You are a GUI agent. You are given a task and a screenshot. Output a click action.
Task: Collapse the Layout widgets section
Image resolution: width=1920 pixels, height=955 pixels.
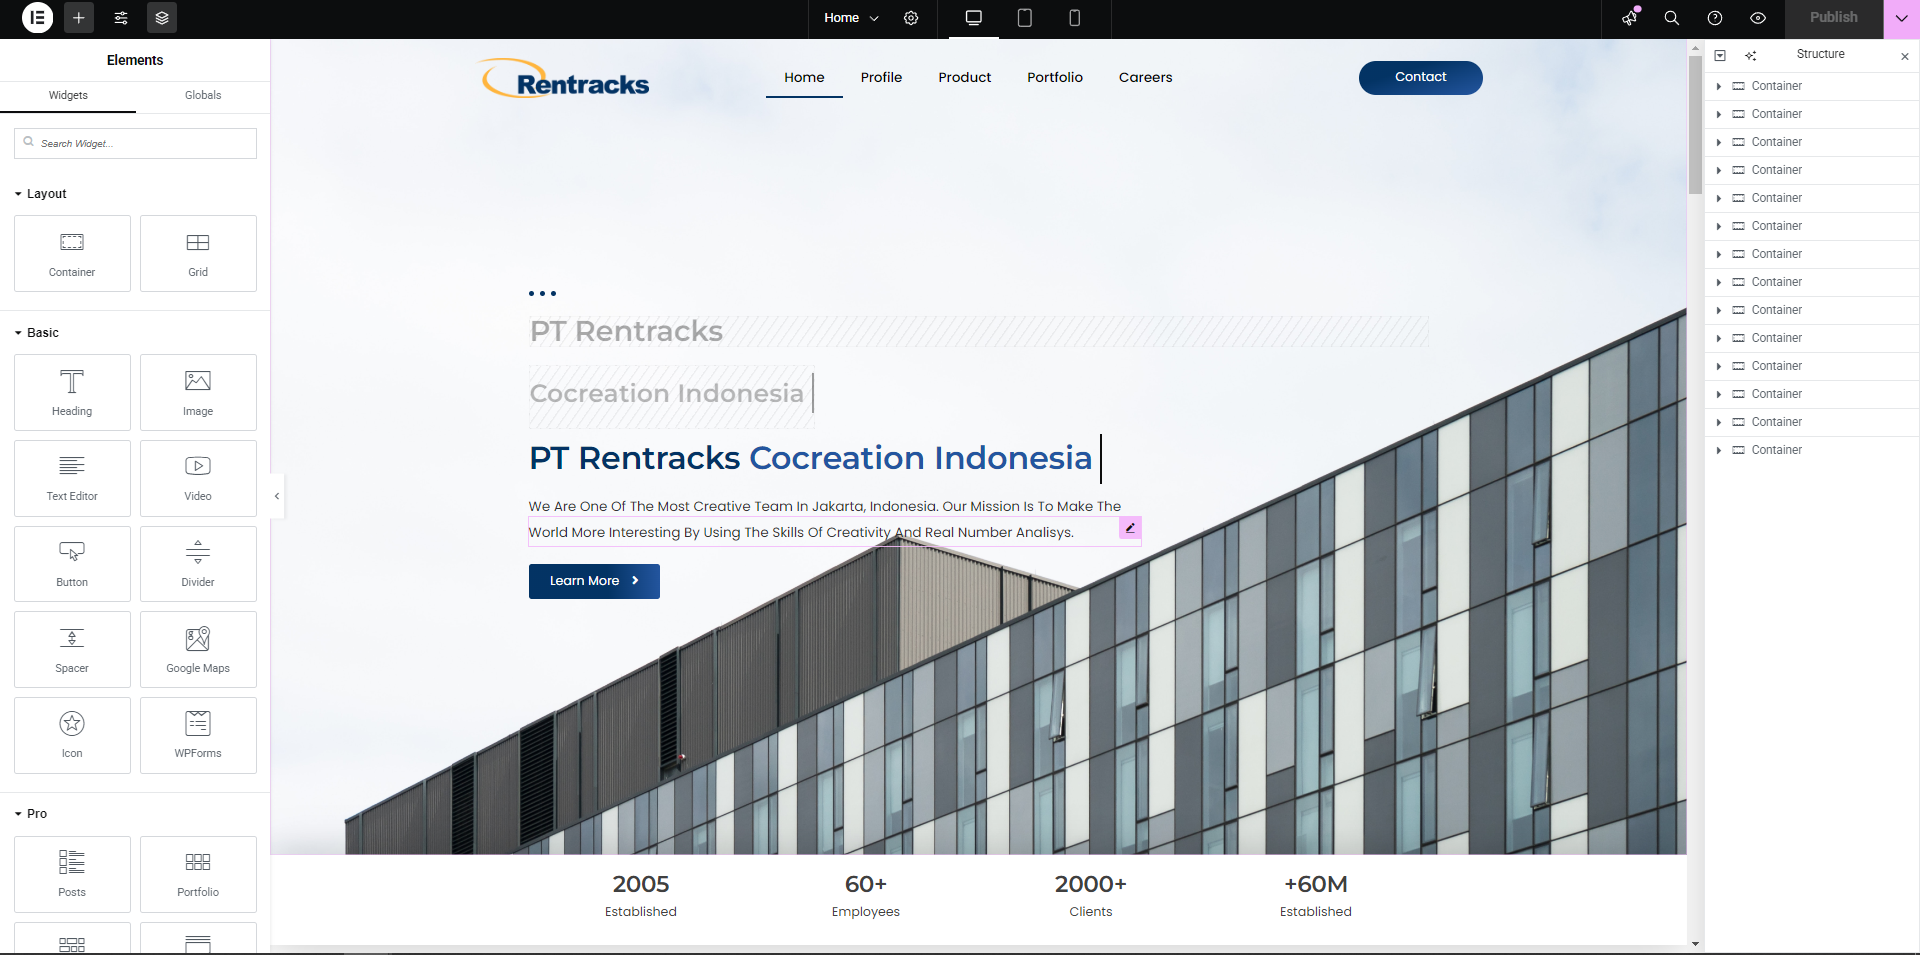click(x=19, y=194)
